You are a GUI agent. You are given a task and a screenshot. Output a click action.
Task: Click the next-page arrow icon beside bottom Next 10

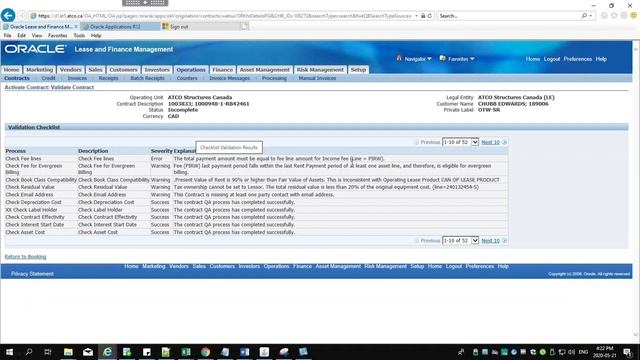coord(504,241)
